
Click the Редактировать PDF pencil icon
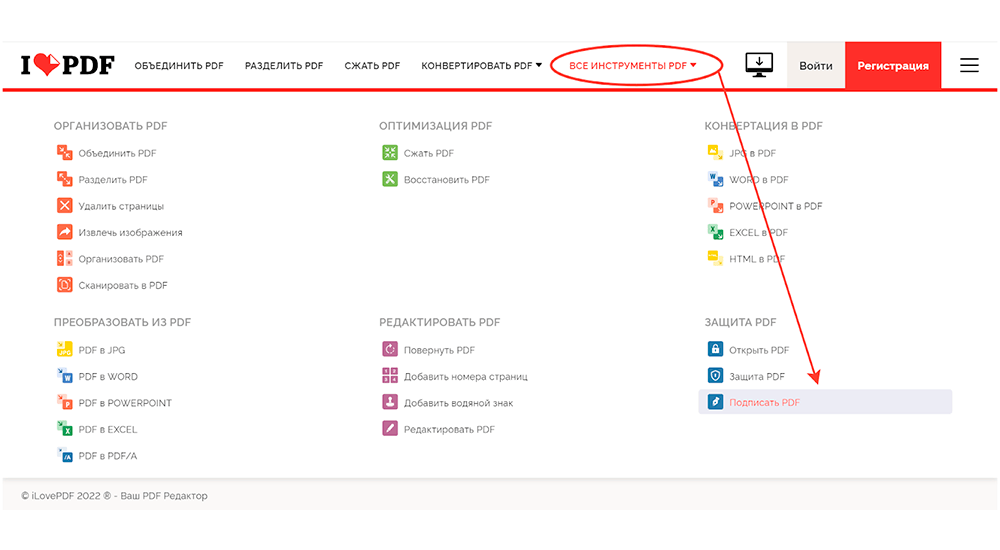[x=390, y=429]
